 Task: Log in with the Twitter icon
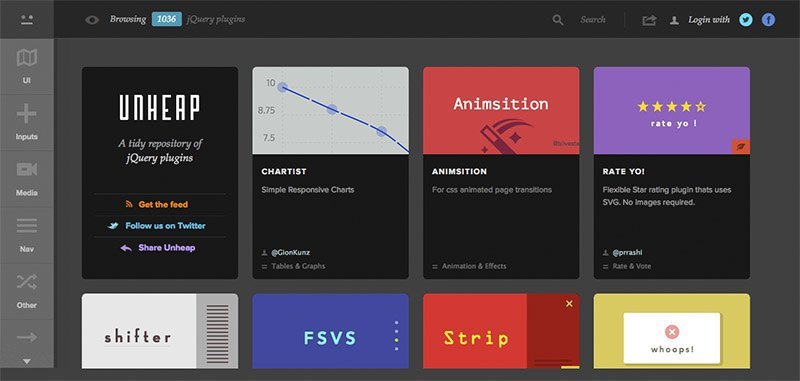[x=746, y=20]
